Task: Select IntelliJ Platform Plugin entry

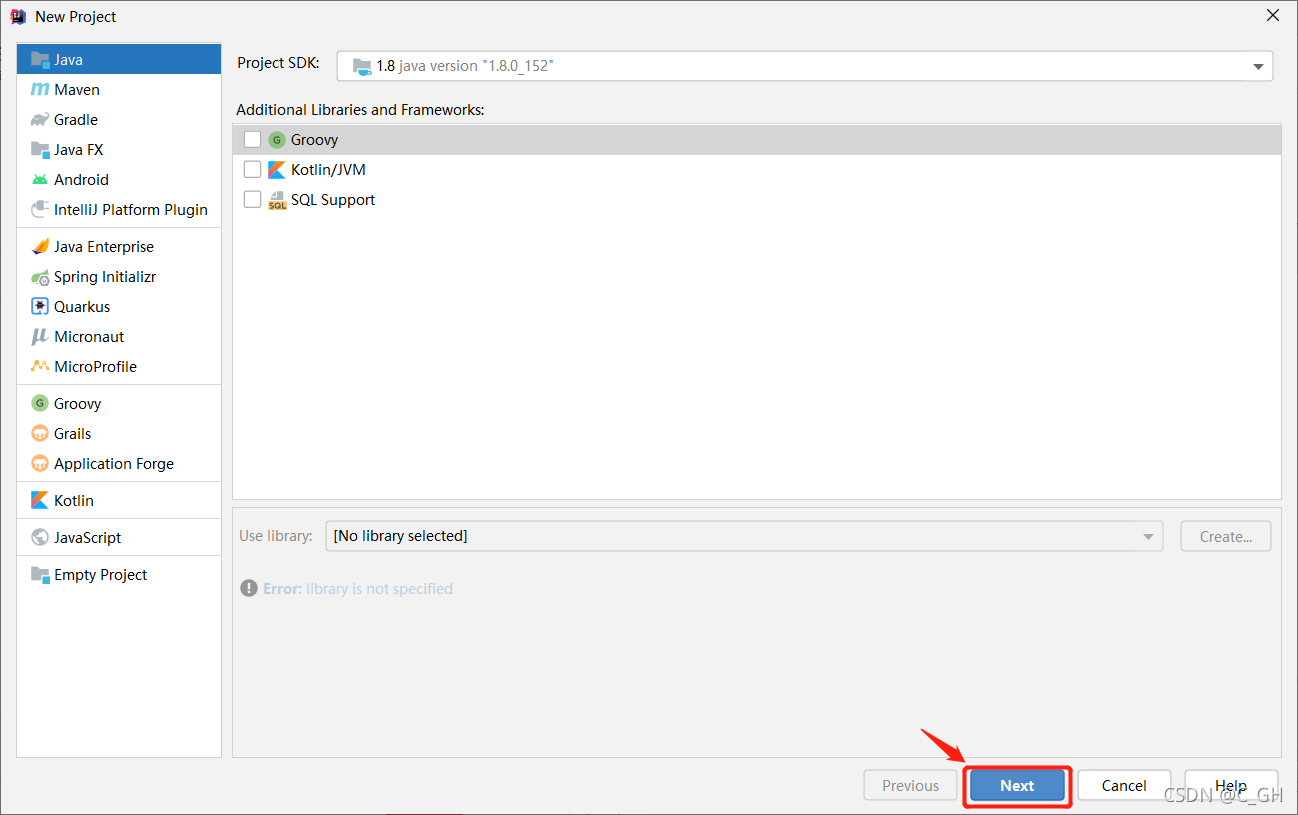Action: point(119,209)
